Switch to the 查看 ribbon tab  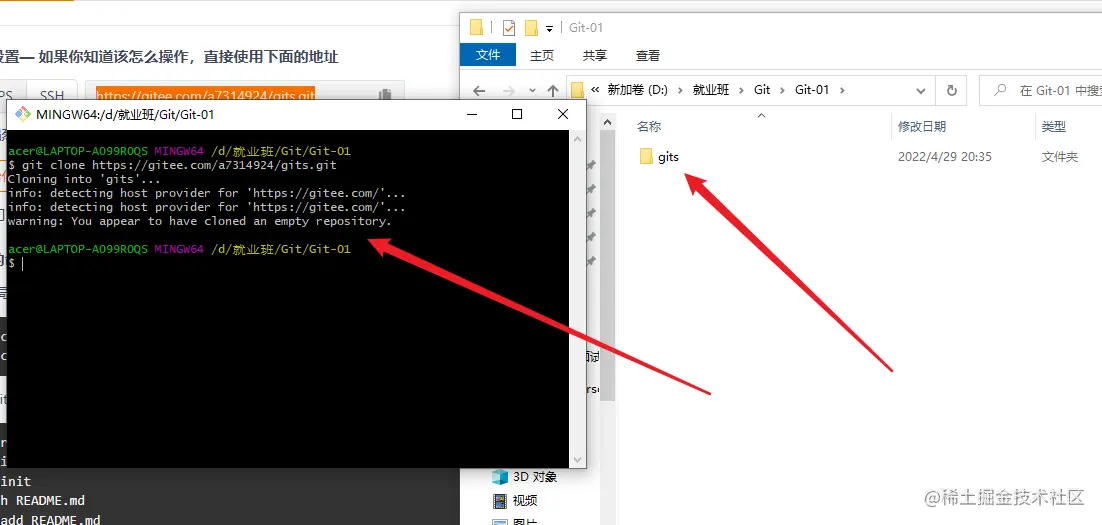coord(647,56)
